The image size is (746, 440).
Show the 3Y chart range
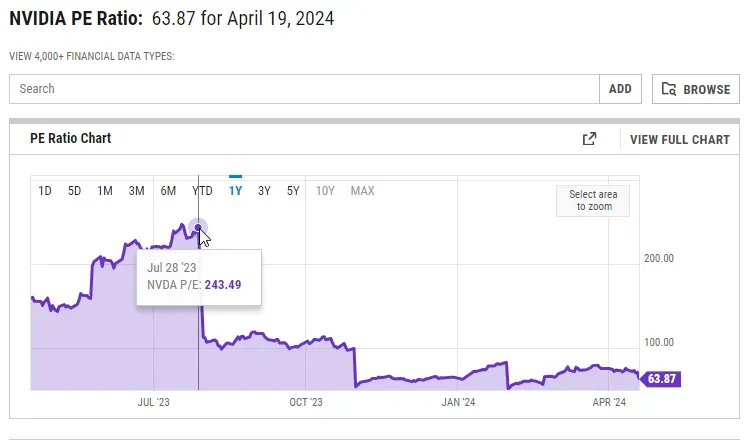click(x=264, y=191)
